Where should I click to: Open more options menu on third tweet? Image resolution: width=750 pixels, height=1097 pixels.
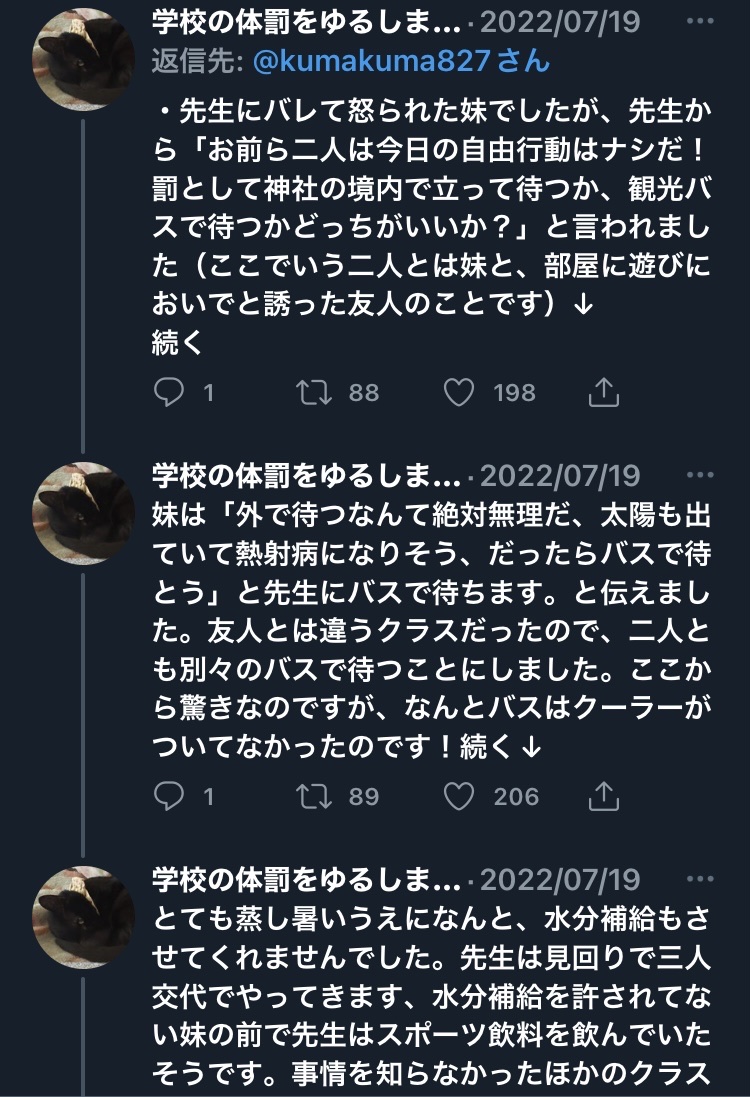pyautogui.click(x=700, y=879)
